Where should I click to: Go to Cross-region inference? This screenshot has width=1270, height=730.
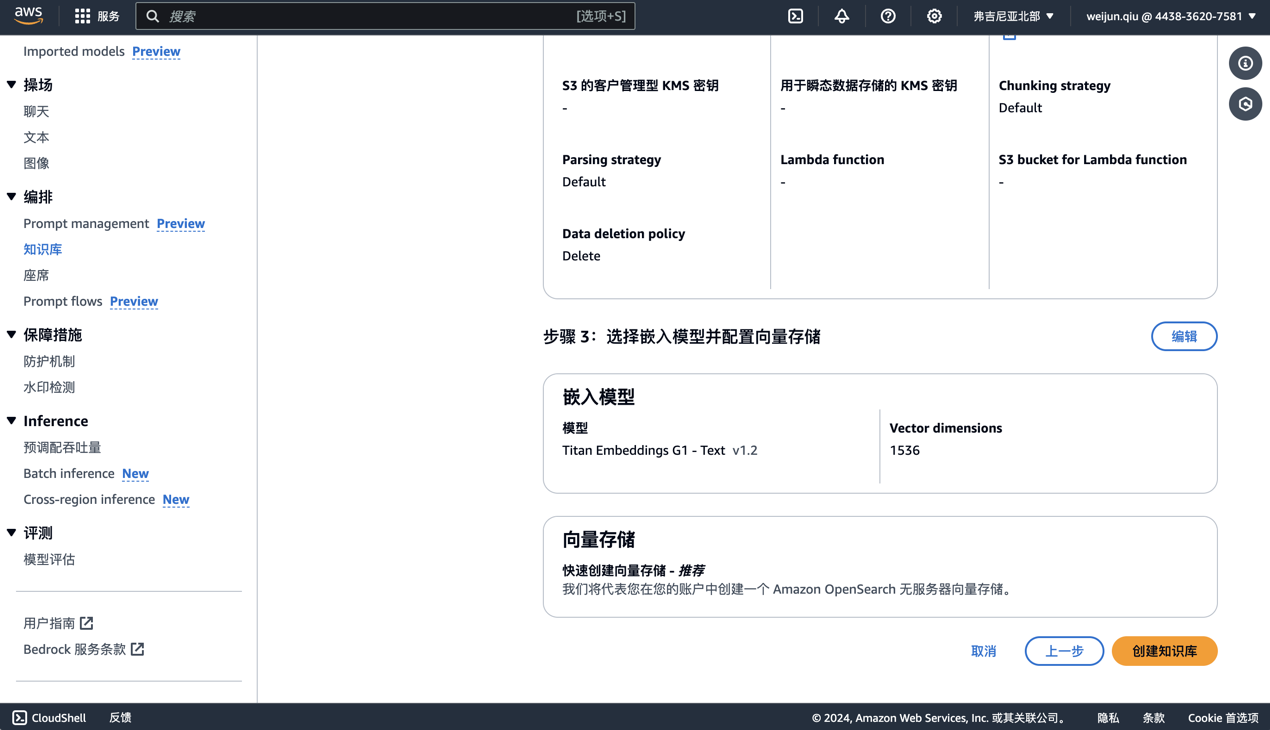tap(89, 499)
